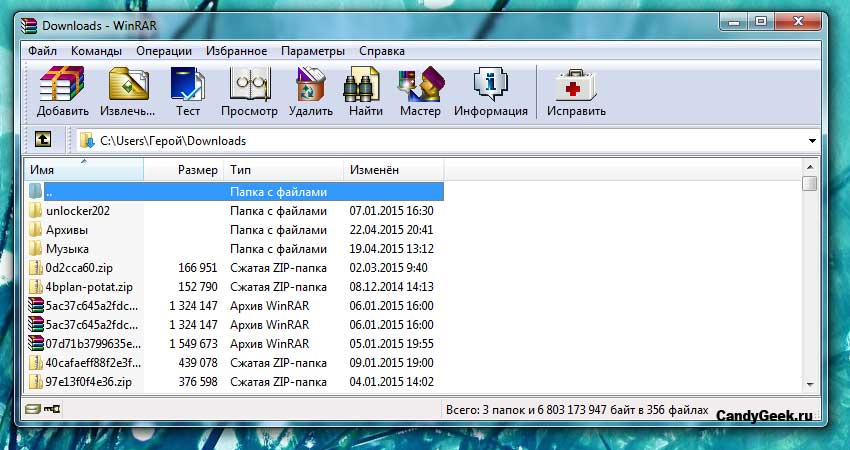Expand the address path dropdown arrow
850x450 pixels.
812,141
